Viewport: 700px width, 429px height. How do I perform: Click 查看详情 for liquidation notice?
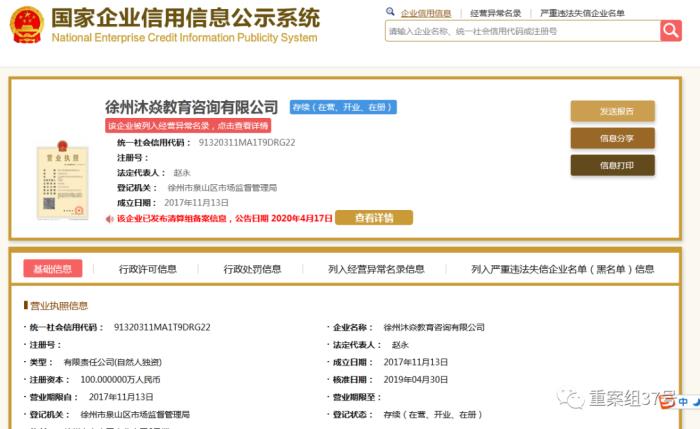coord(372,218)
